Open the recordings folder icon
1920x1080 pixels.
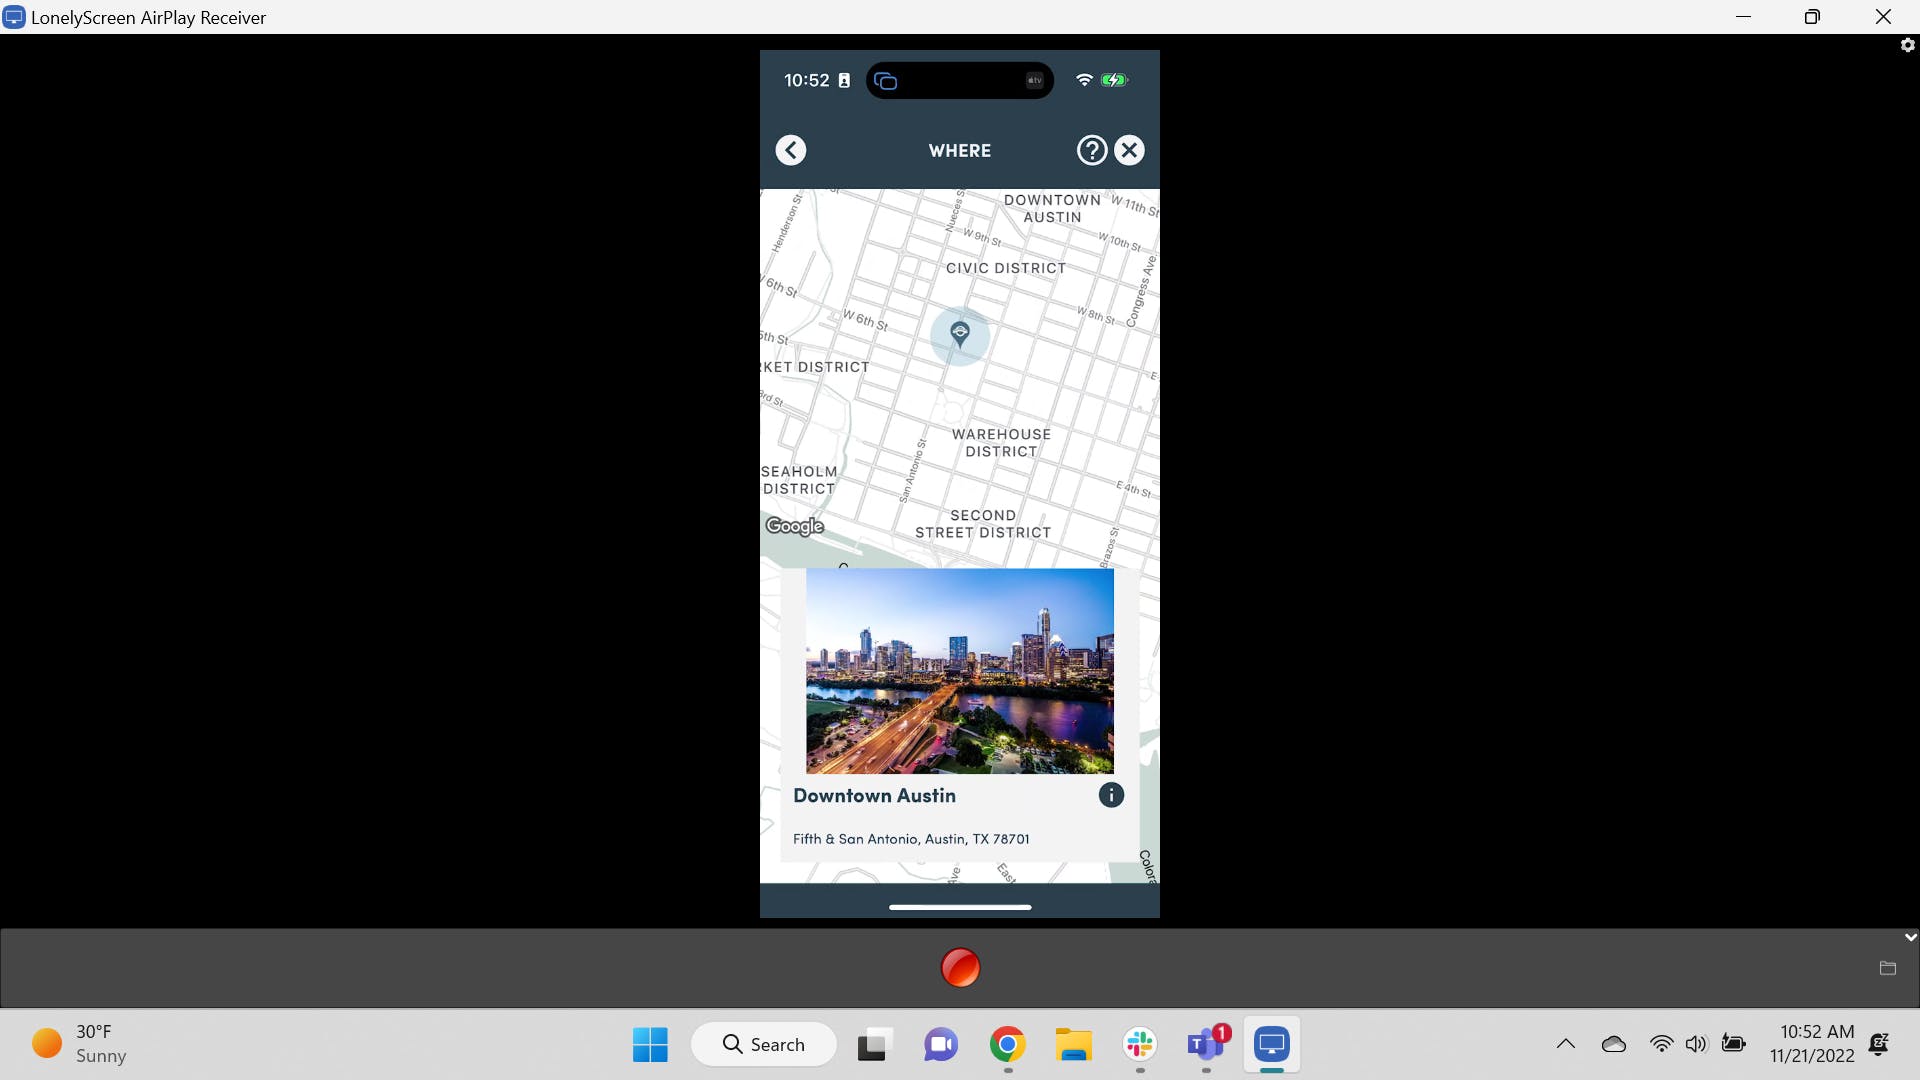(x=1887, y=968)
